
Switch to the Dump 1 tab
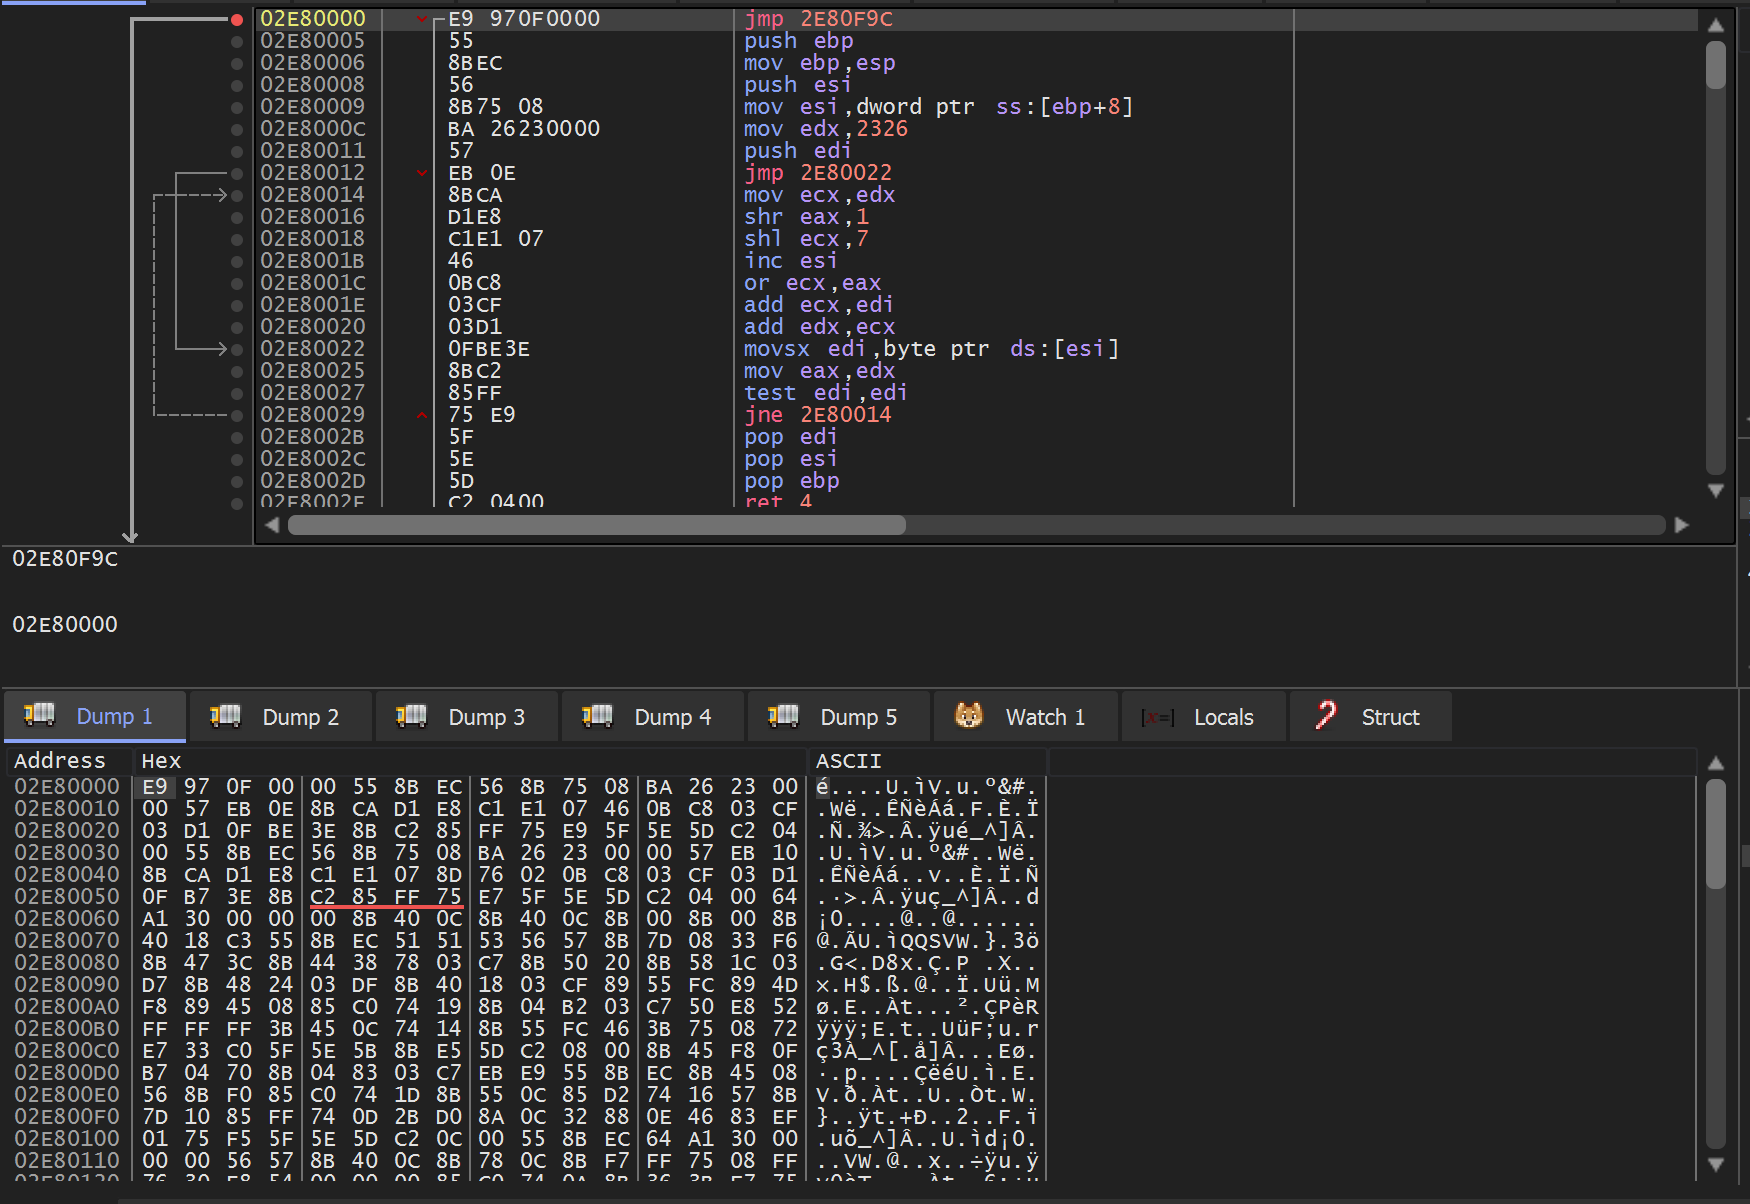(x=95, y=716)
